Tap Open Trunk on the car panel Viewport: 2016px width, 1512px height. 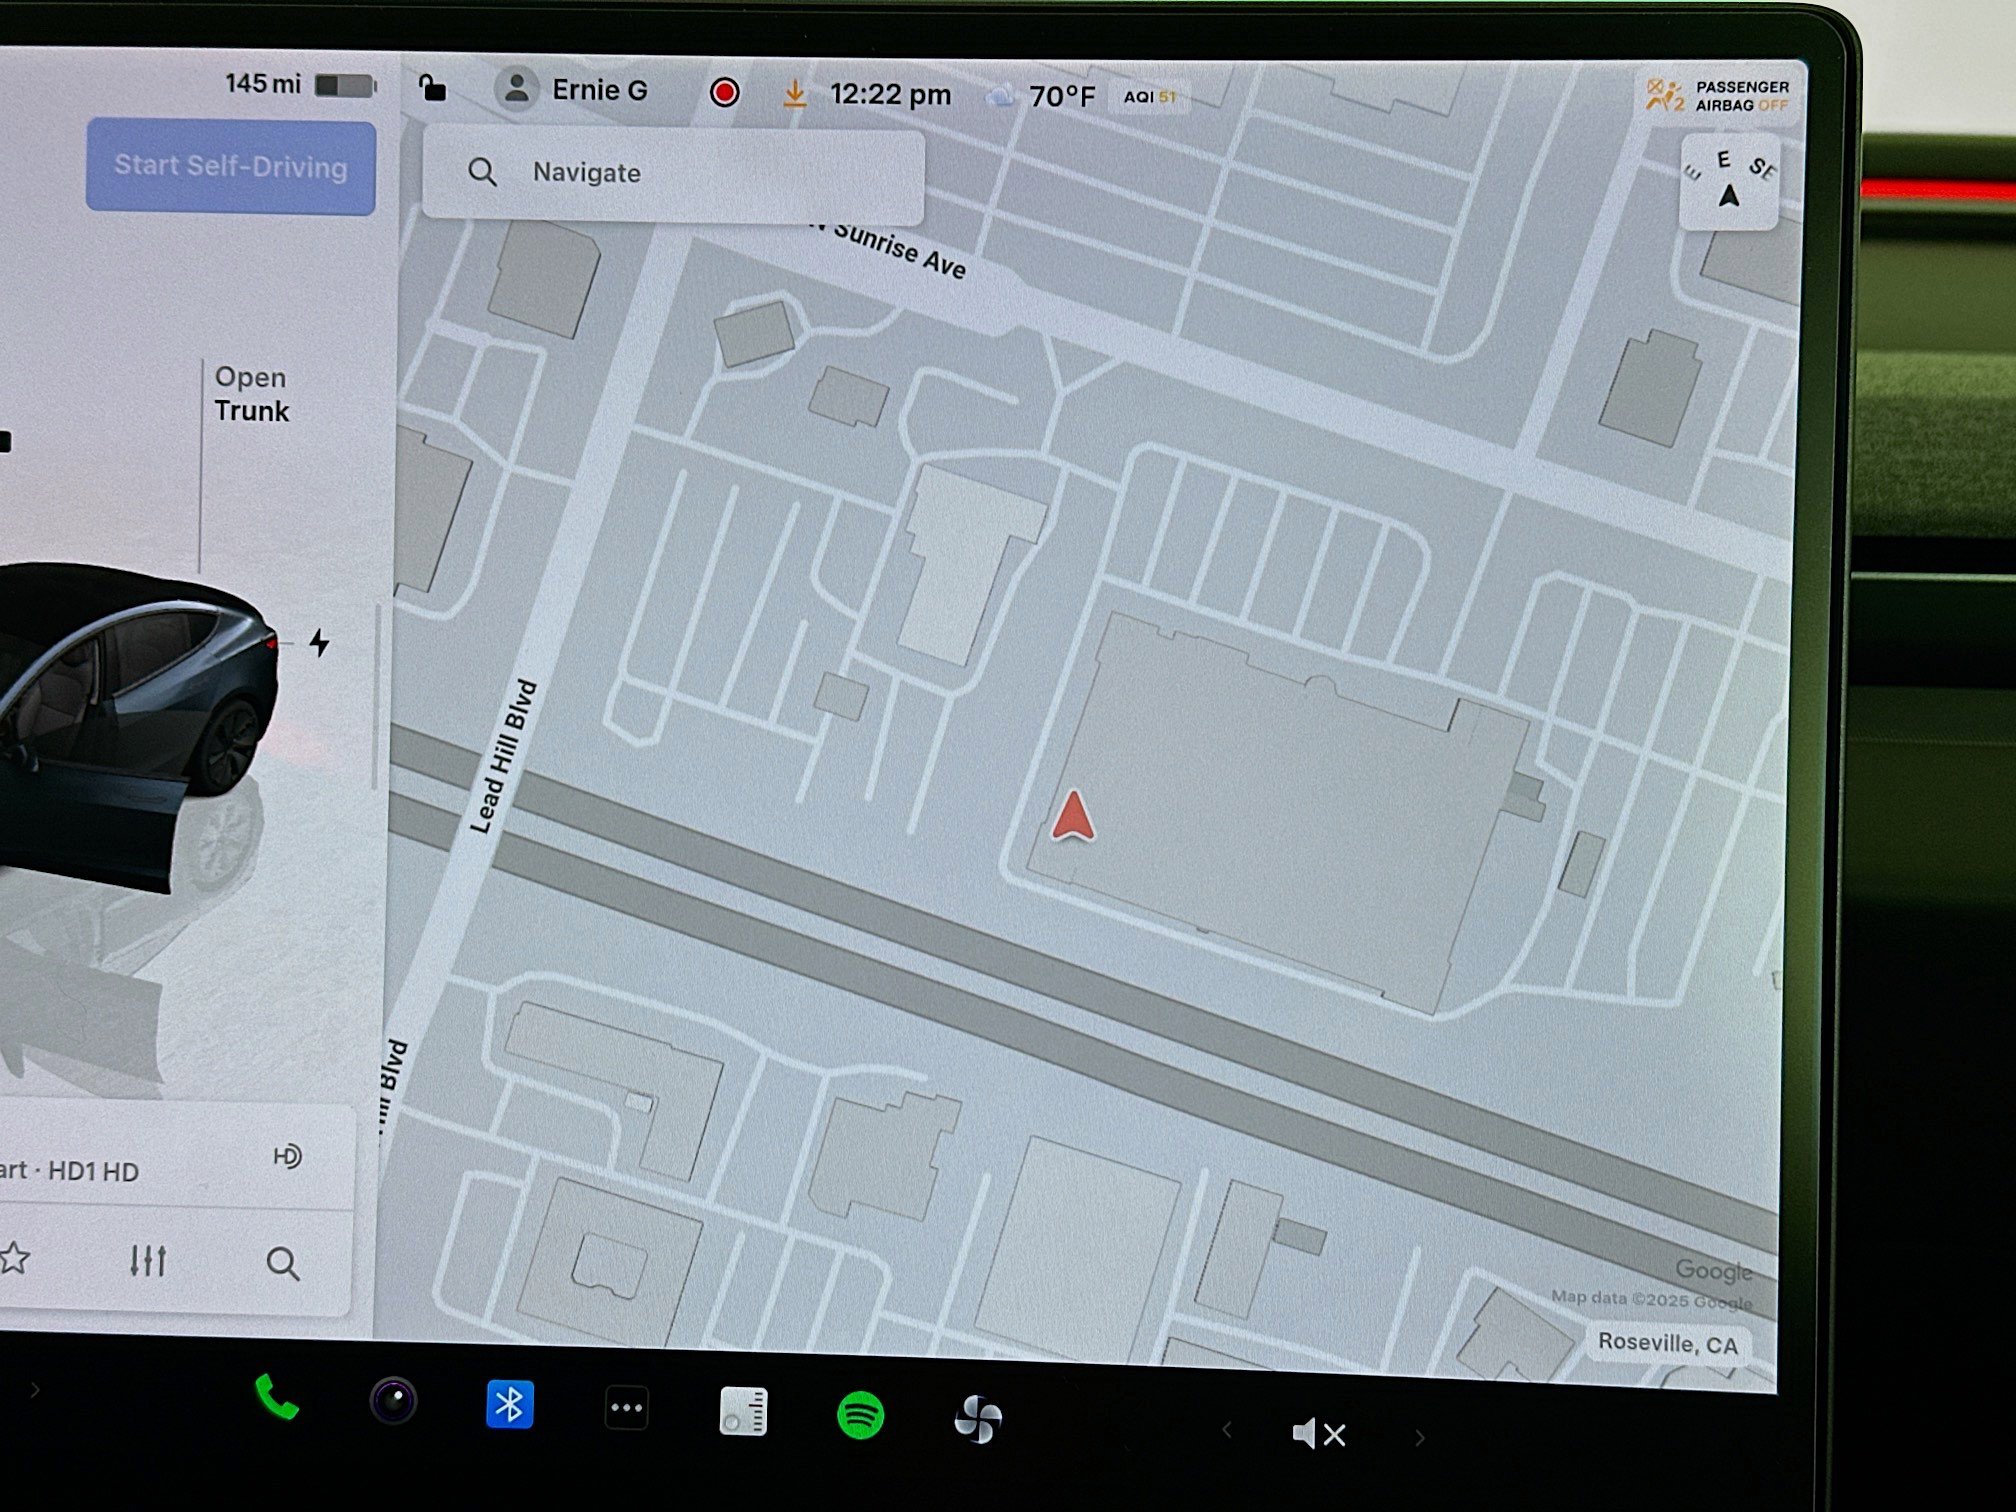[250, 394]
